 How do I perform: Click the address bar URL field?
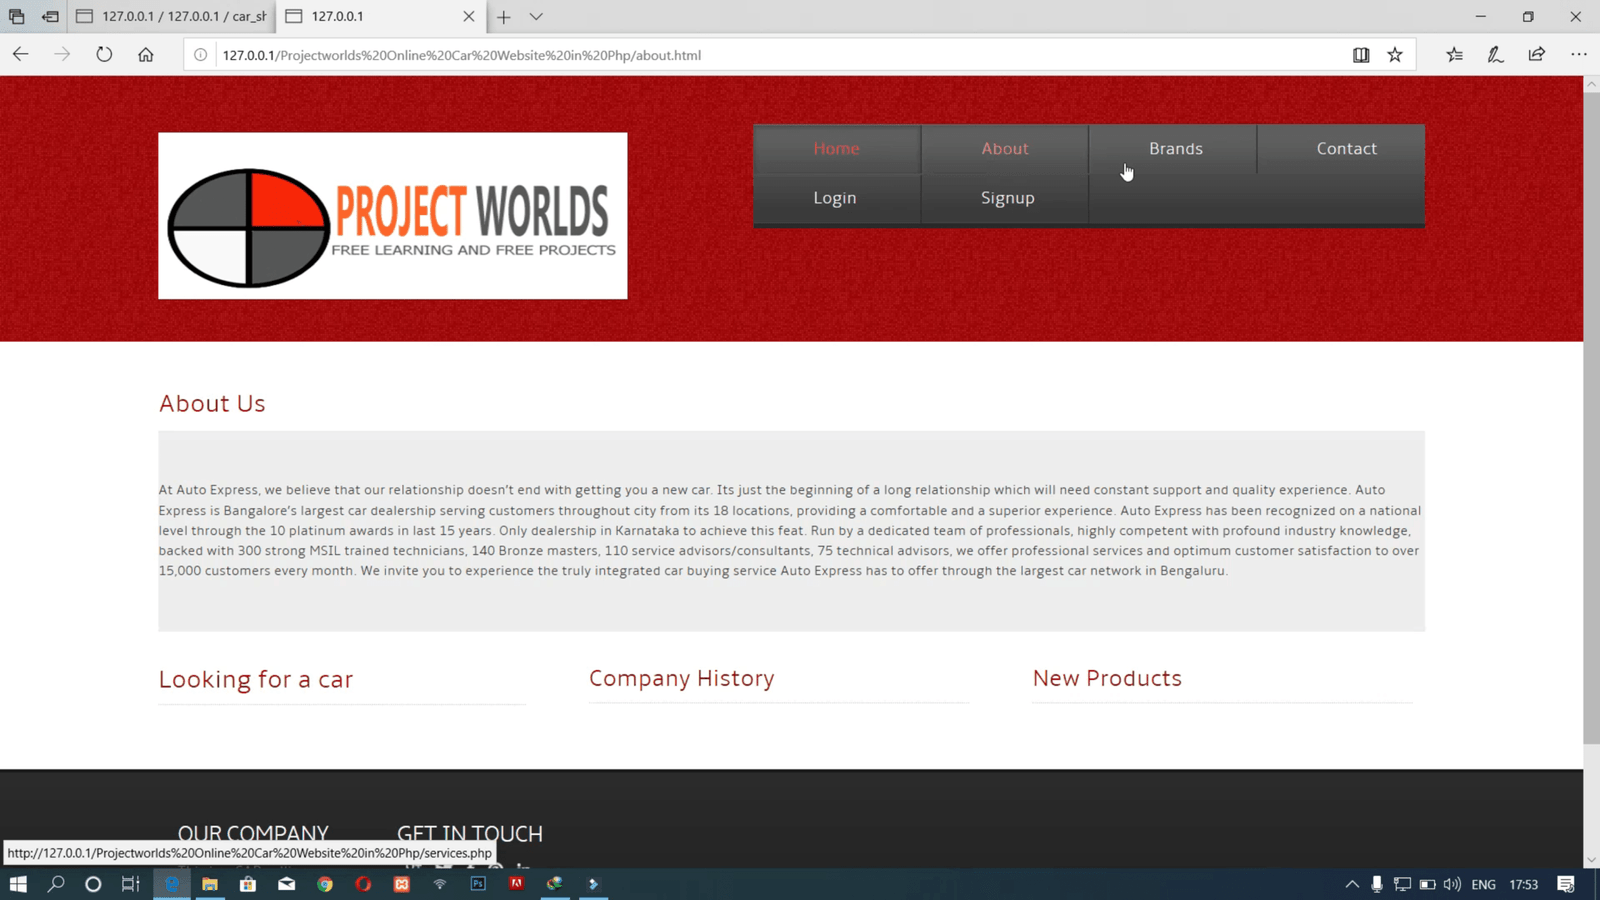pyautogui.click(x=700, y=55)
